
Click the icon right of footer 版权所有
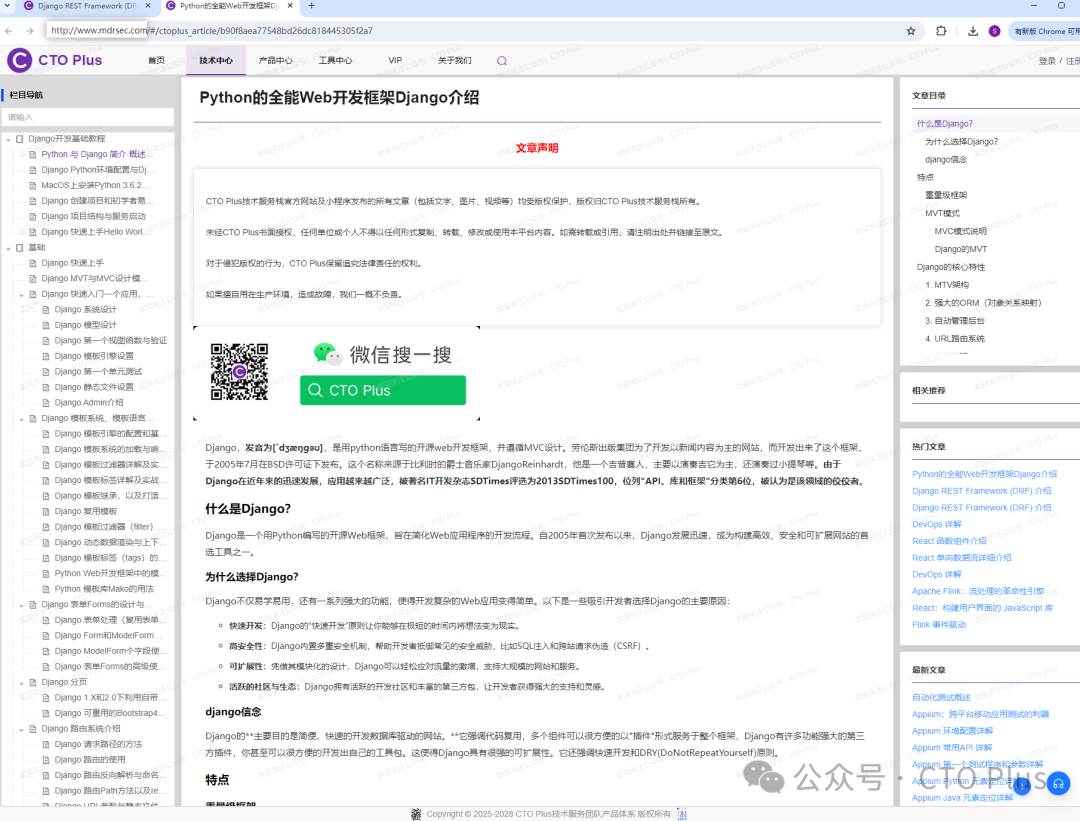coord(681,814)
